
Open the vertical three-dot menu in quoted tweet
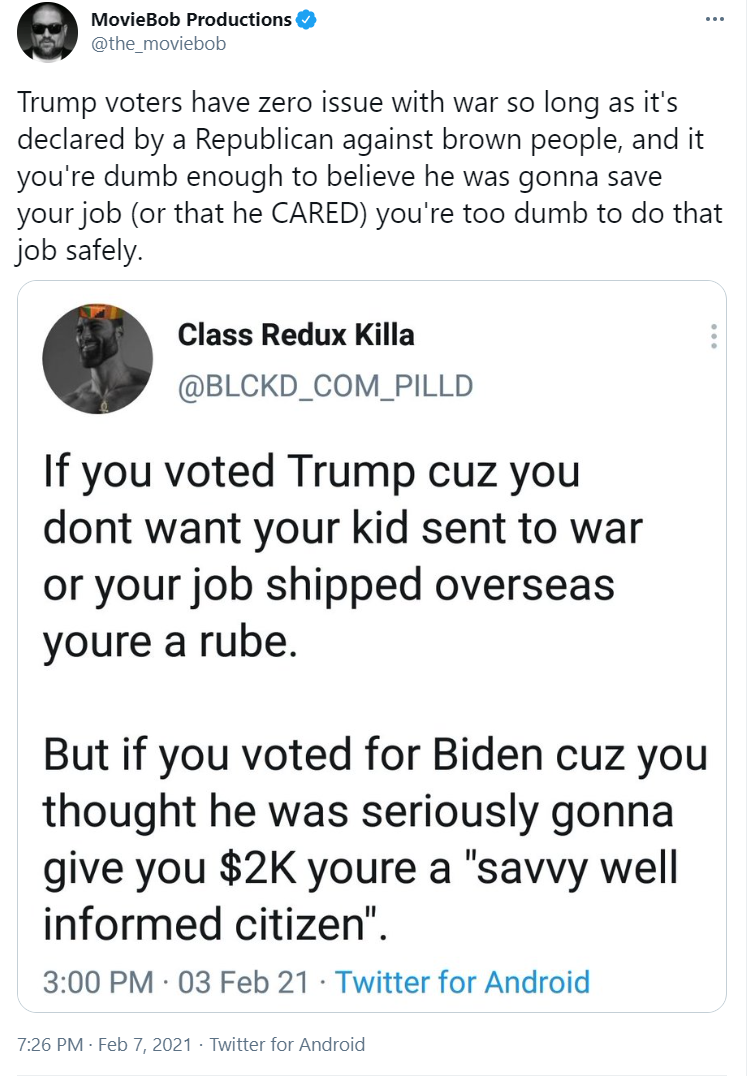[x=714, y=336]
